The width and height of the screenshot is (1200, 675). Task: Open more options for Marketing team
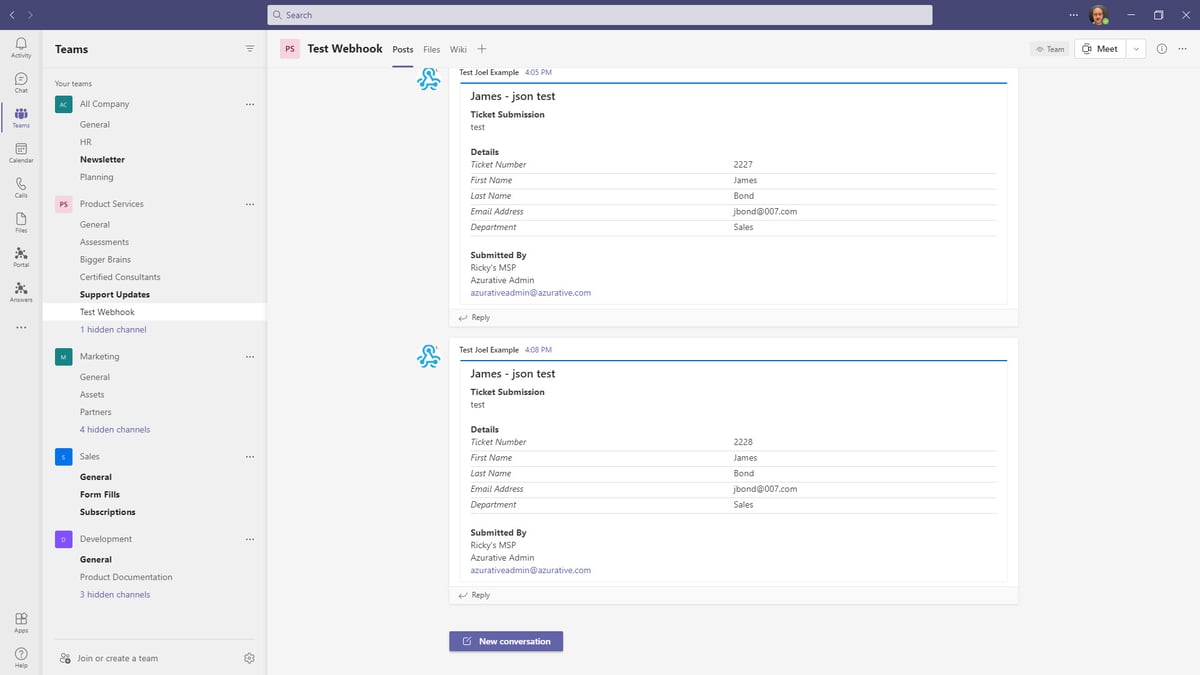tap(250, 356)
